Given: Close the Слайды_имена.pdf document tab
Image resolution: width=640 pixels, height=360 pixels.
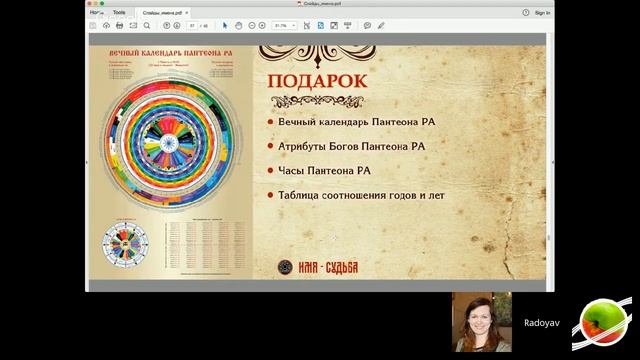Looking at the screenshot, I should tap(187, 13).
